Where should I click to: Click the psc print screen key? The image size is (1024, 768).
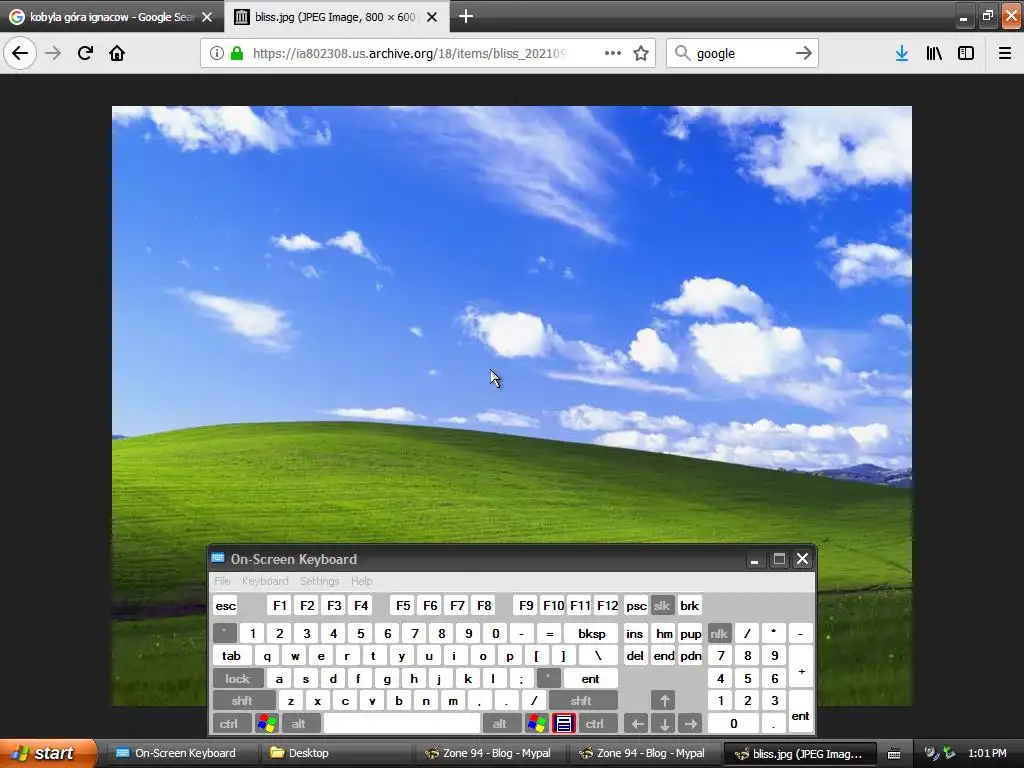point(636,605)
